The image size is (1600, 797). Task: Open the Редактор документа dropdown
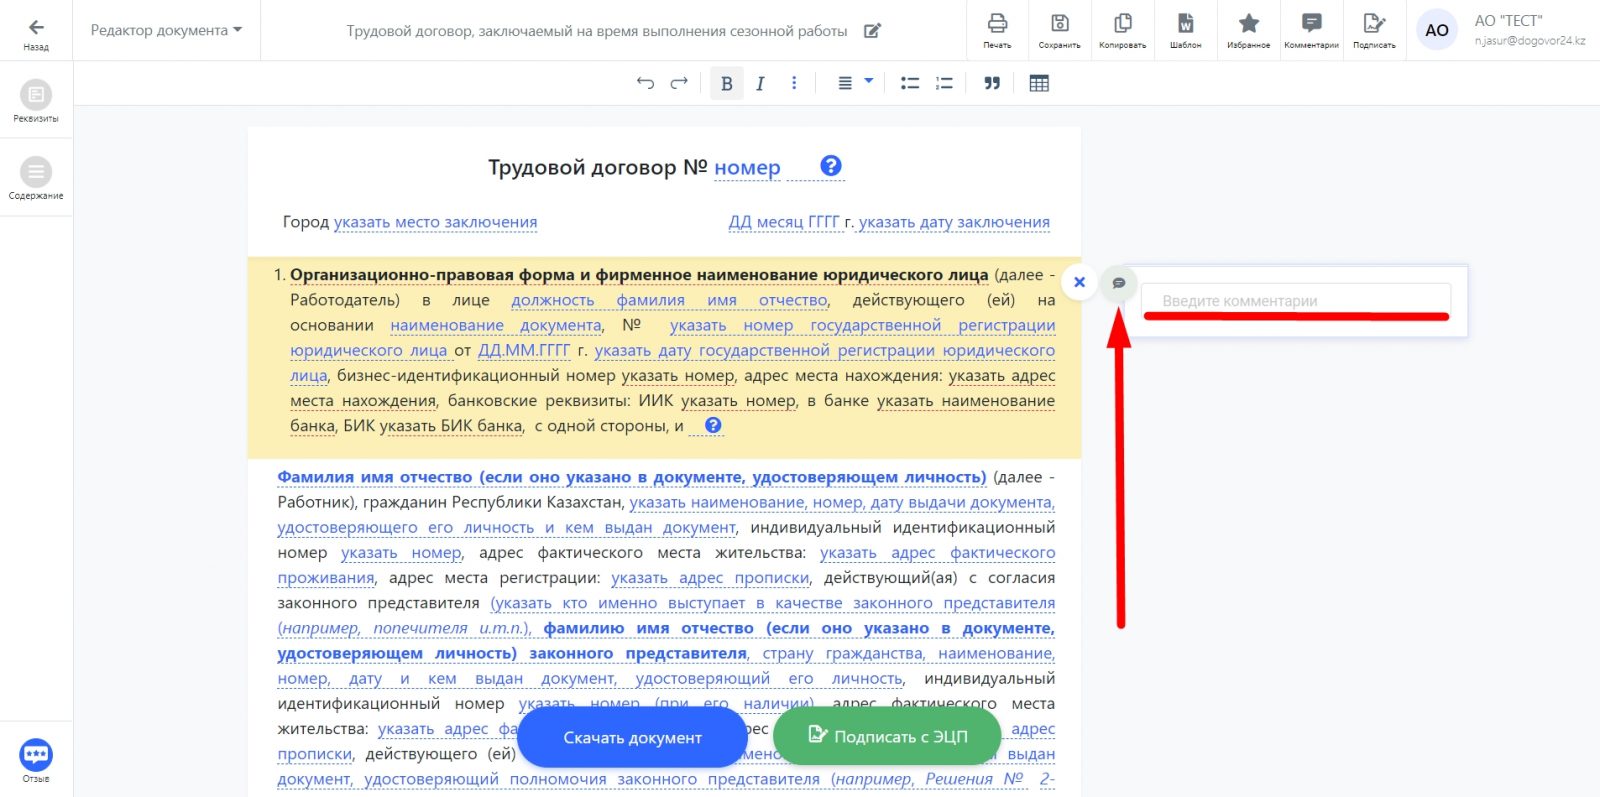pyautogui.click(x=167, y=30)
